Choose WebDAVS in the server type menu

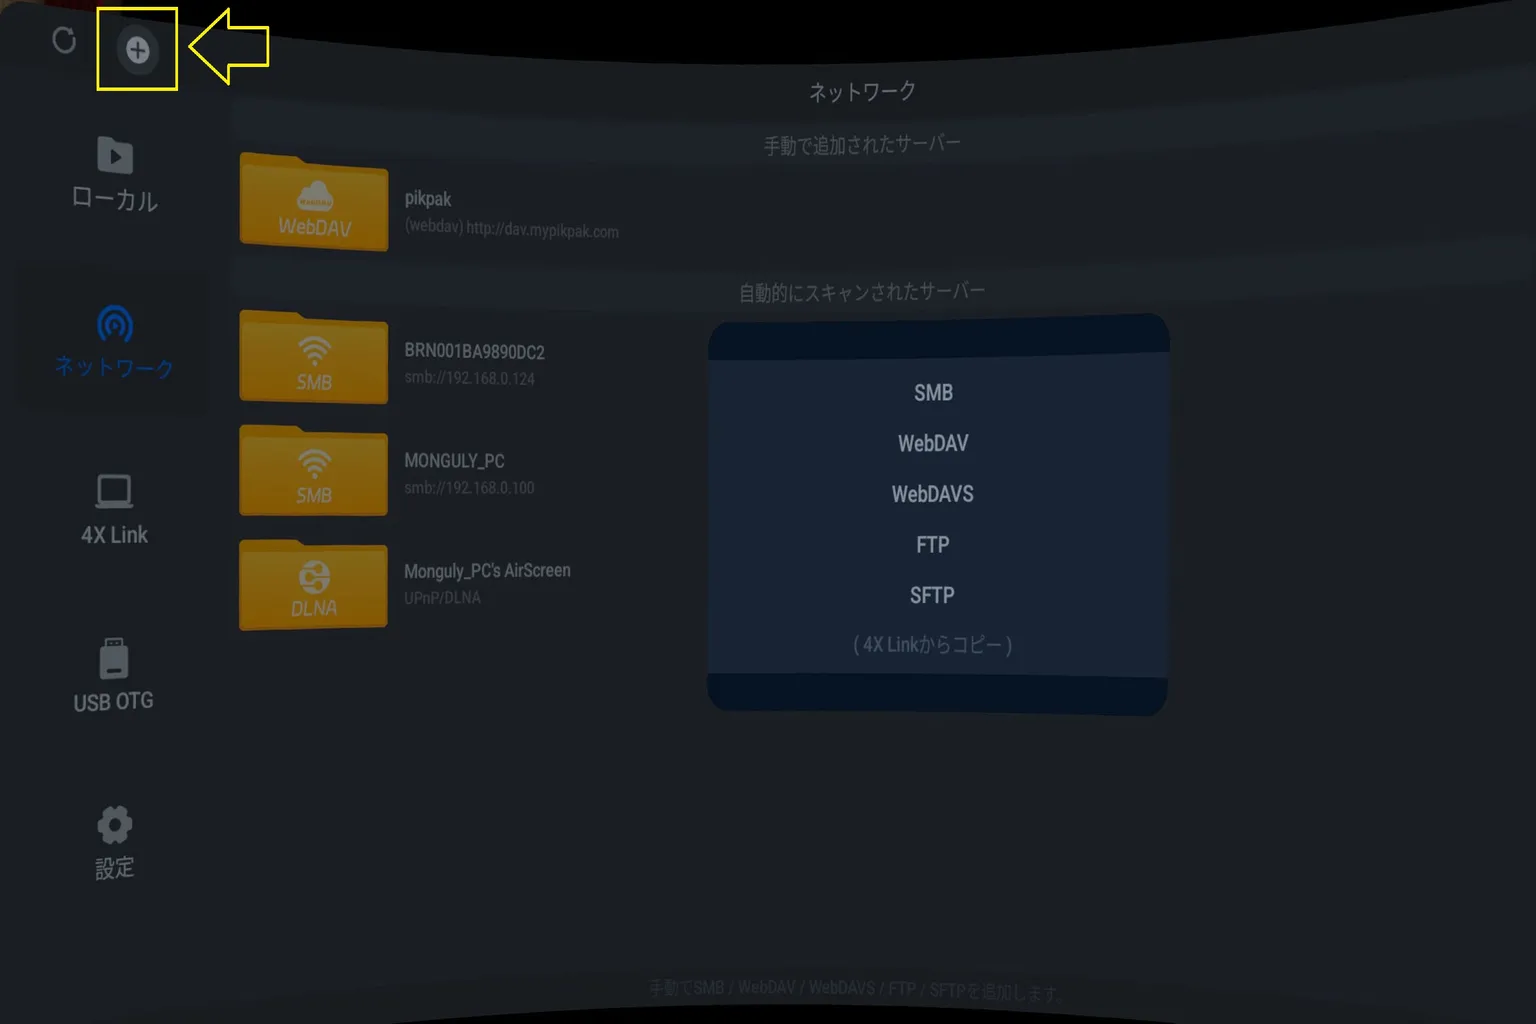coord(933,494)
